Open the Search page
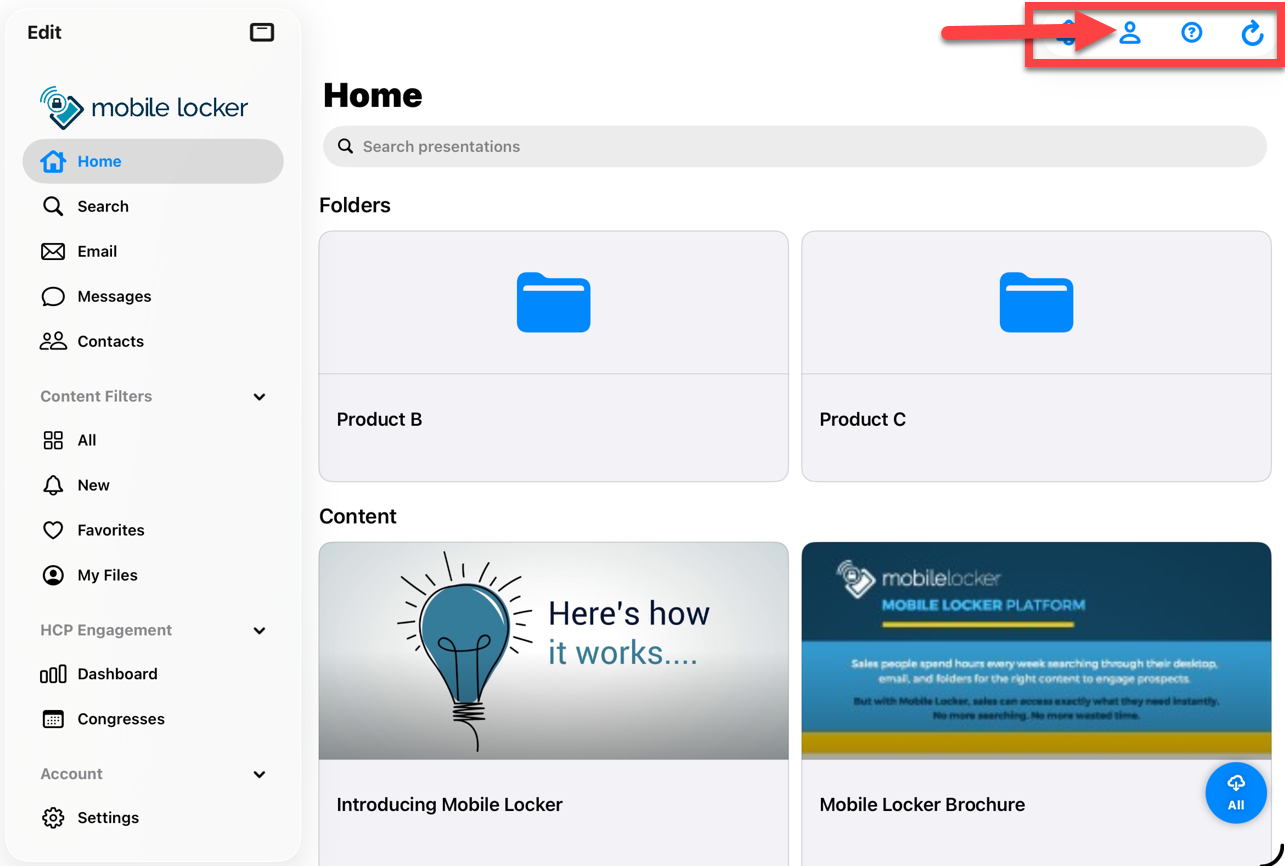Image resolution: width=1285 pixels, height=866 pixels. click(153, 206)
